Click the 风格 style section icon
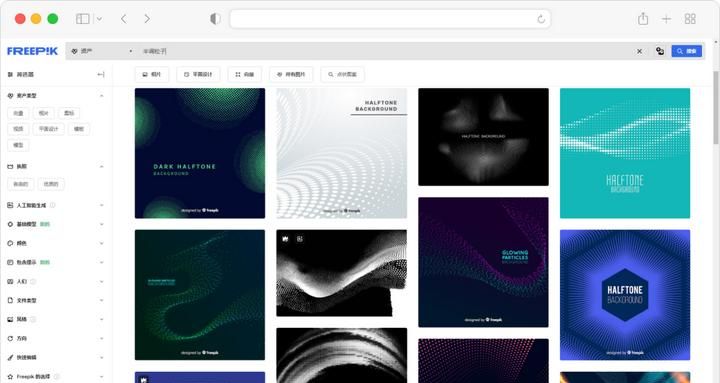This screenshot has height=383, width=720. tap(10, 319)
